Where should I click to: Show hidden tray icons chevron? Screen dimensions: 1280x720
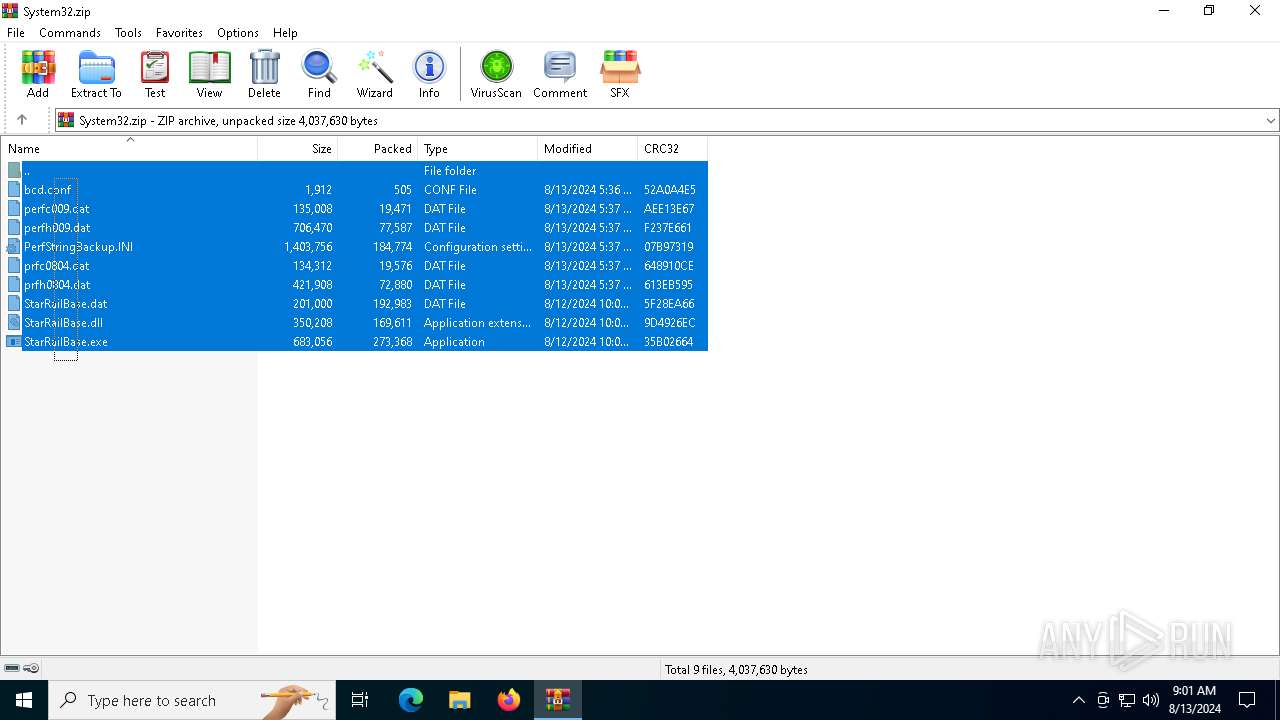tap(1078, 700)
